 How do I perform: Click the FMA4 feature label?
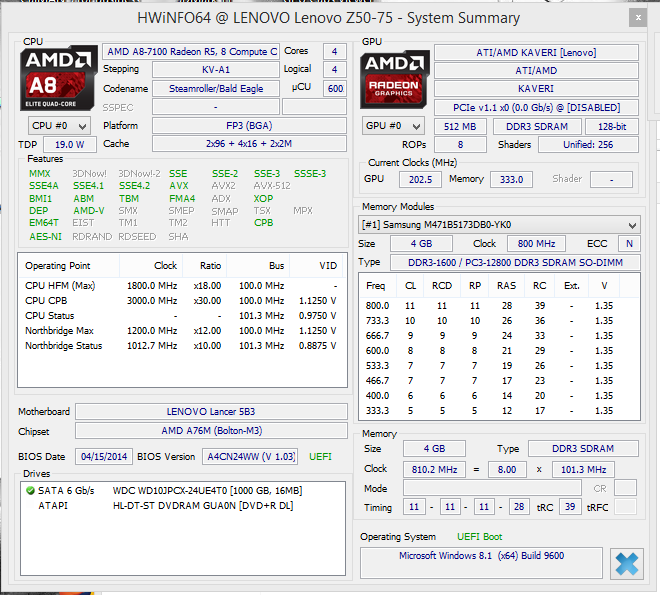(182, 199)
